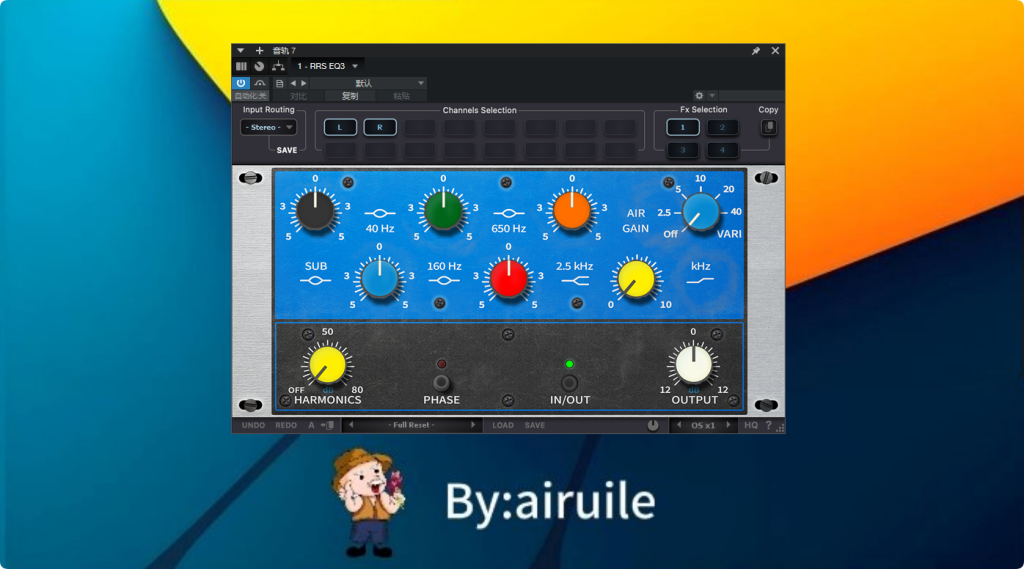Click the automation curve icon beside power

tap(260, 83)
